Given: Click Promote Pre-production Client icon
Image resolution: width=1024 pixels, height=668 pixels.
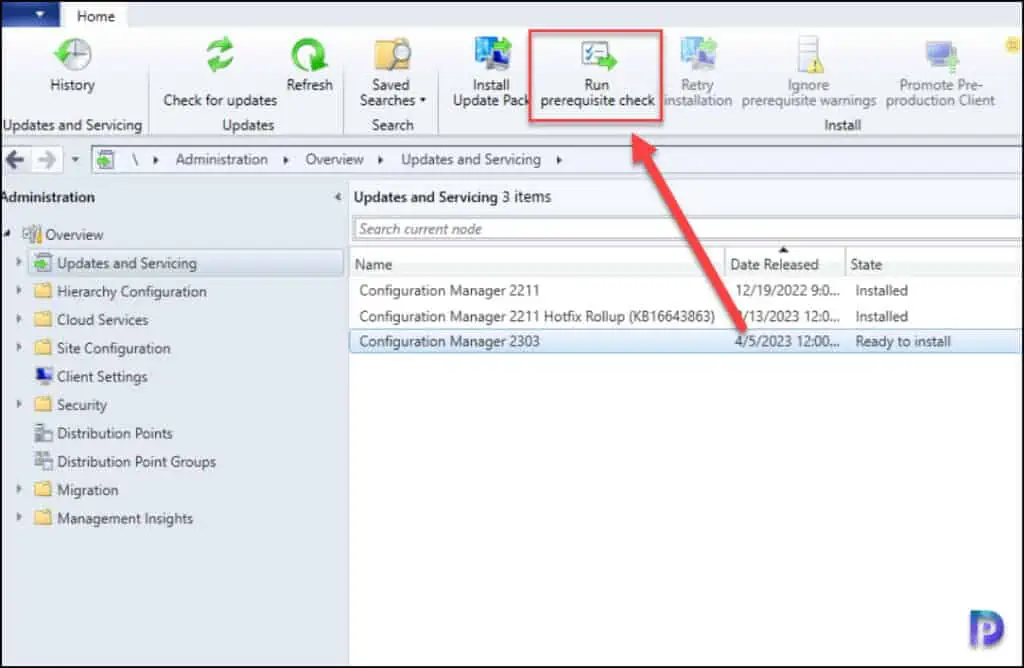Looking at the screenshot, I should (941, 56).
